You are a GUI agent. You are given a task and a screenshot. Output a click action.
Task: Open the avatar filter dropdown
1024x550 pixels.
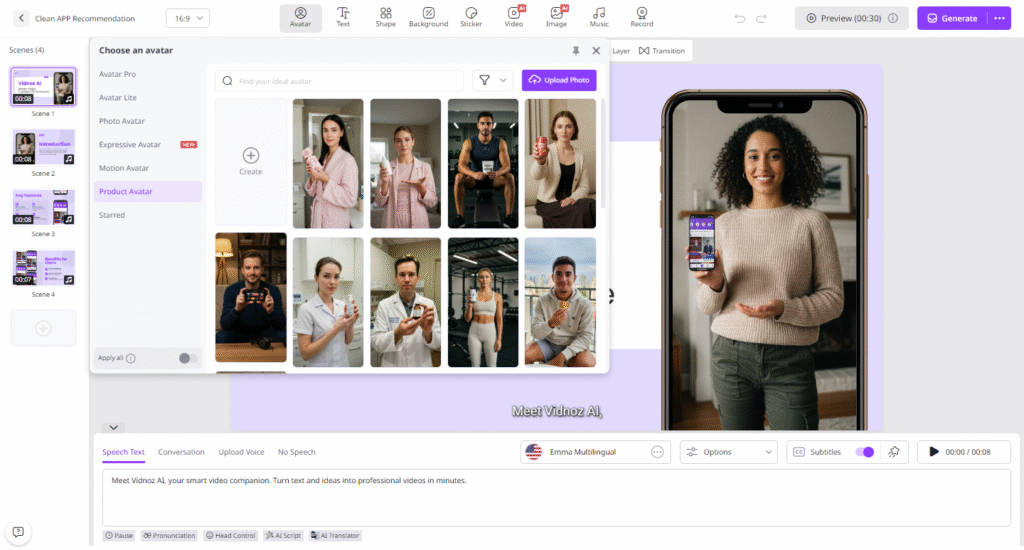pos(491,80)
